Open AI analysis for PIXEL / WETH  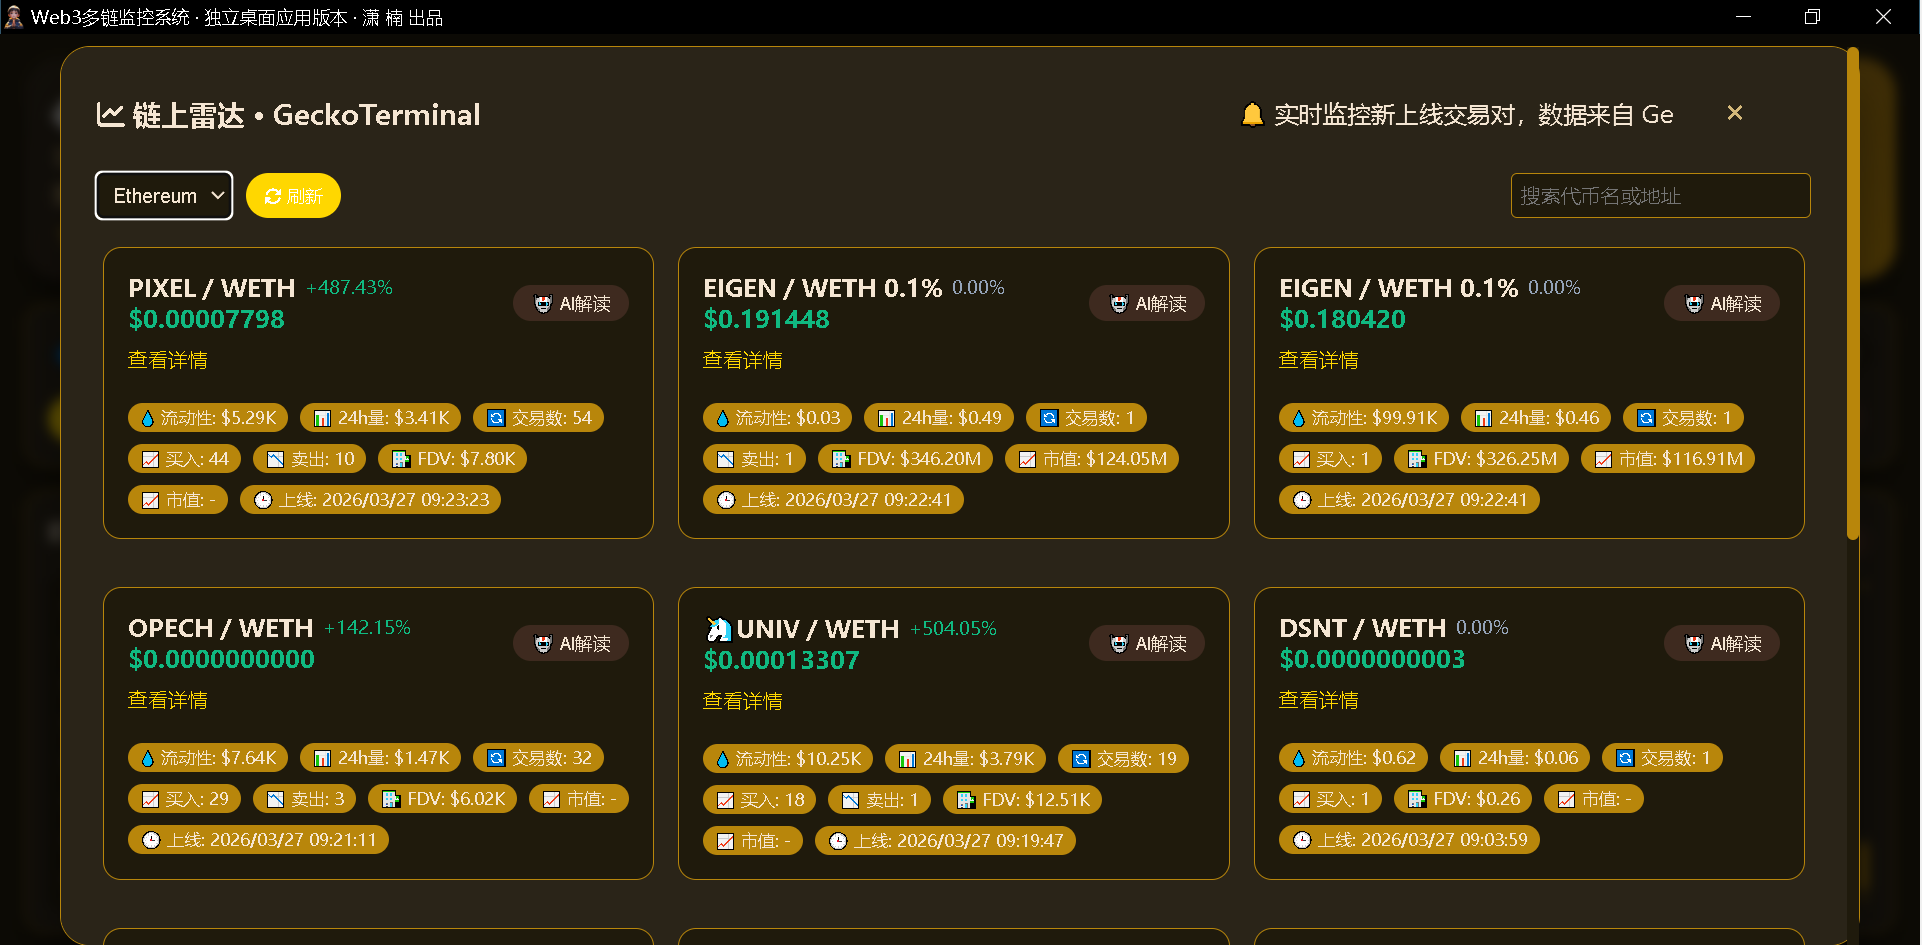click(571, 304)
